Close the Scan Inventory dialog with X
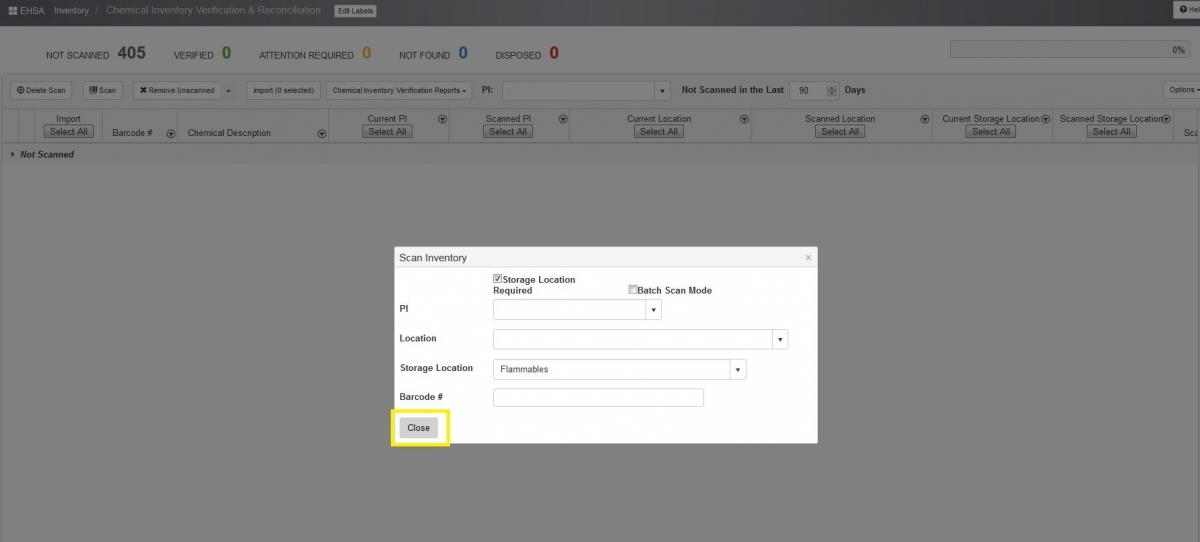 click(x=808, y=258)
